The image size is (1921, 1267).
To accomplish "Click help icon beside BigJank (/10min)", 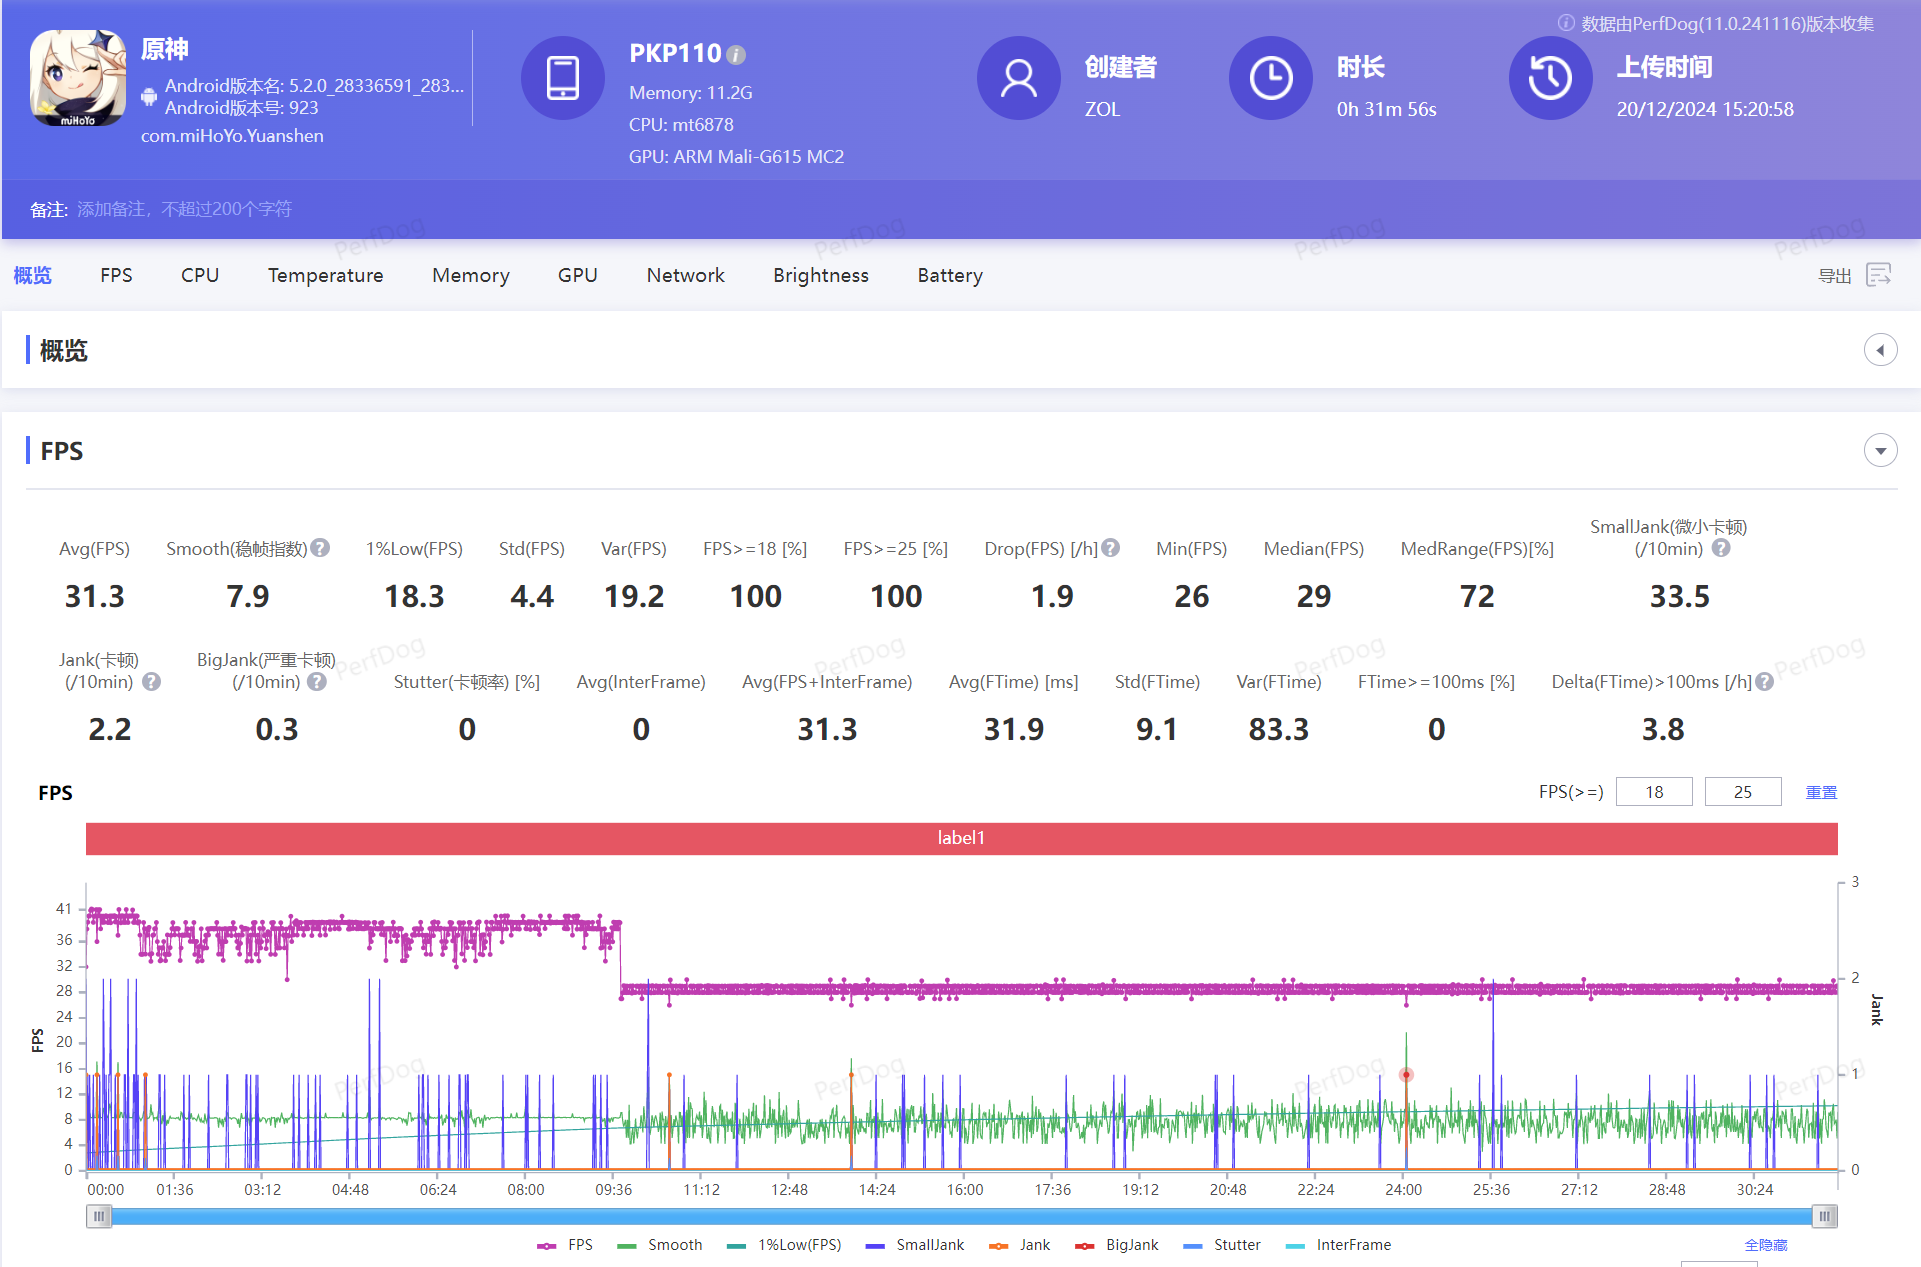I will coord(317,682).
